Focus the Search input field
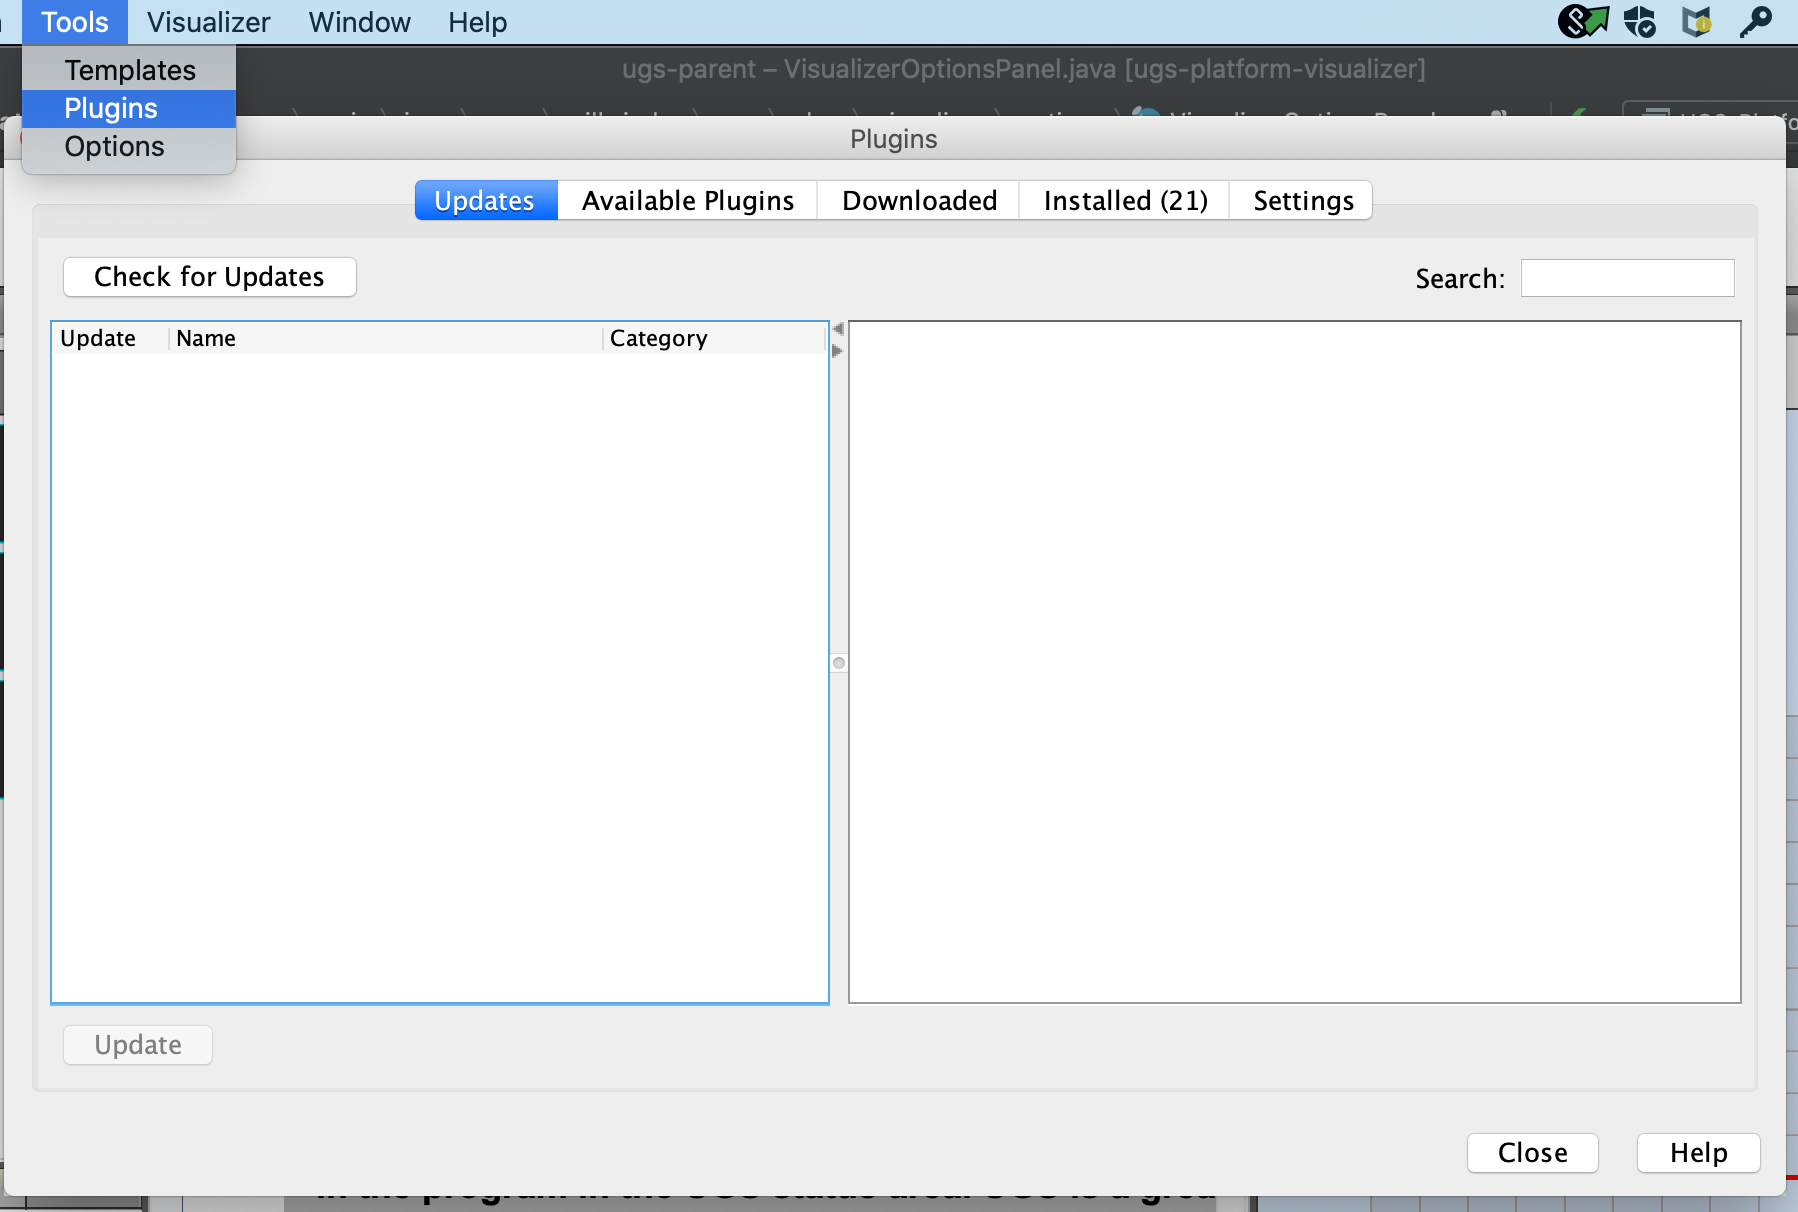Viewport: 1798px width, 1212px height. 1627,278
